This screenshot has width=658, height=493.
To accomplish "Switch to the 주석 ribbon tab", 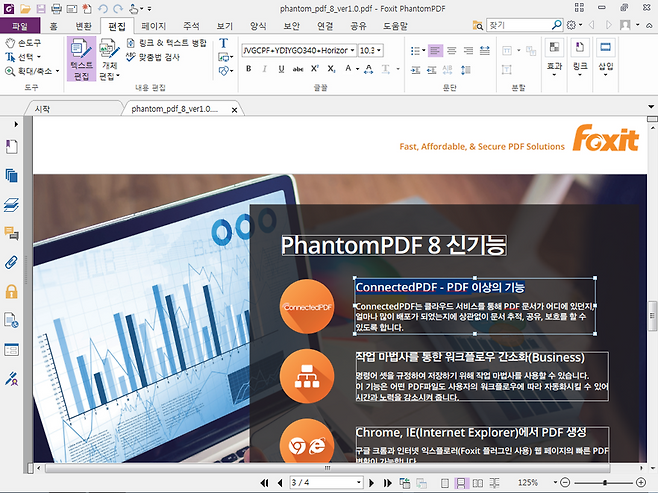I will coord(191,26).
